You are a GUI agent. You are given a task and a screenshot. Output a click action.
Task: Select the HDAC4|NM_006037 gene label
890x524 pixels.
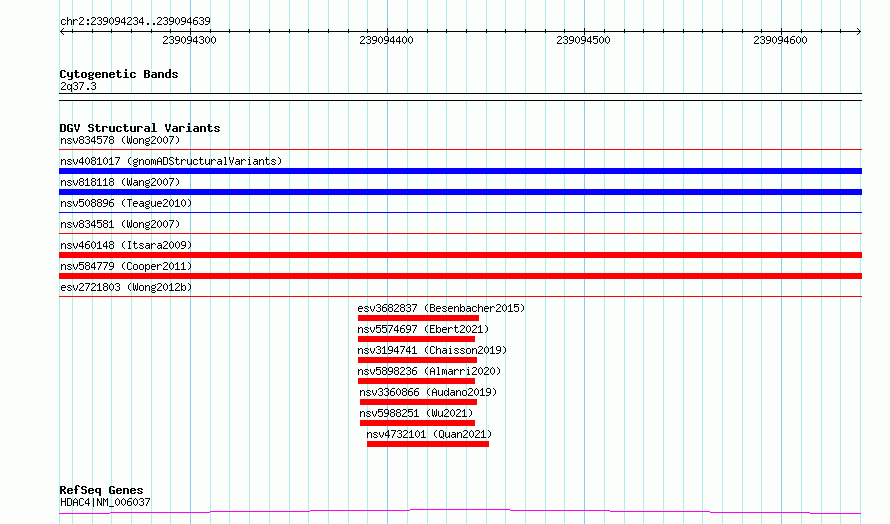point(105,502)
